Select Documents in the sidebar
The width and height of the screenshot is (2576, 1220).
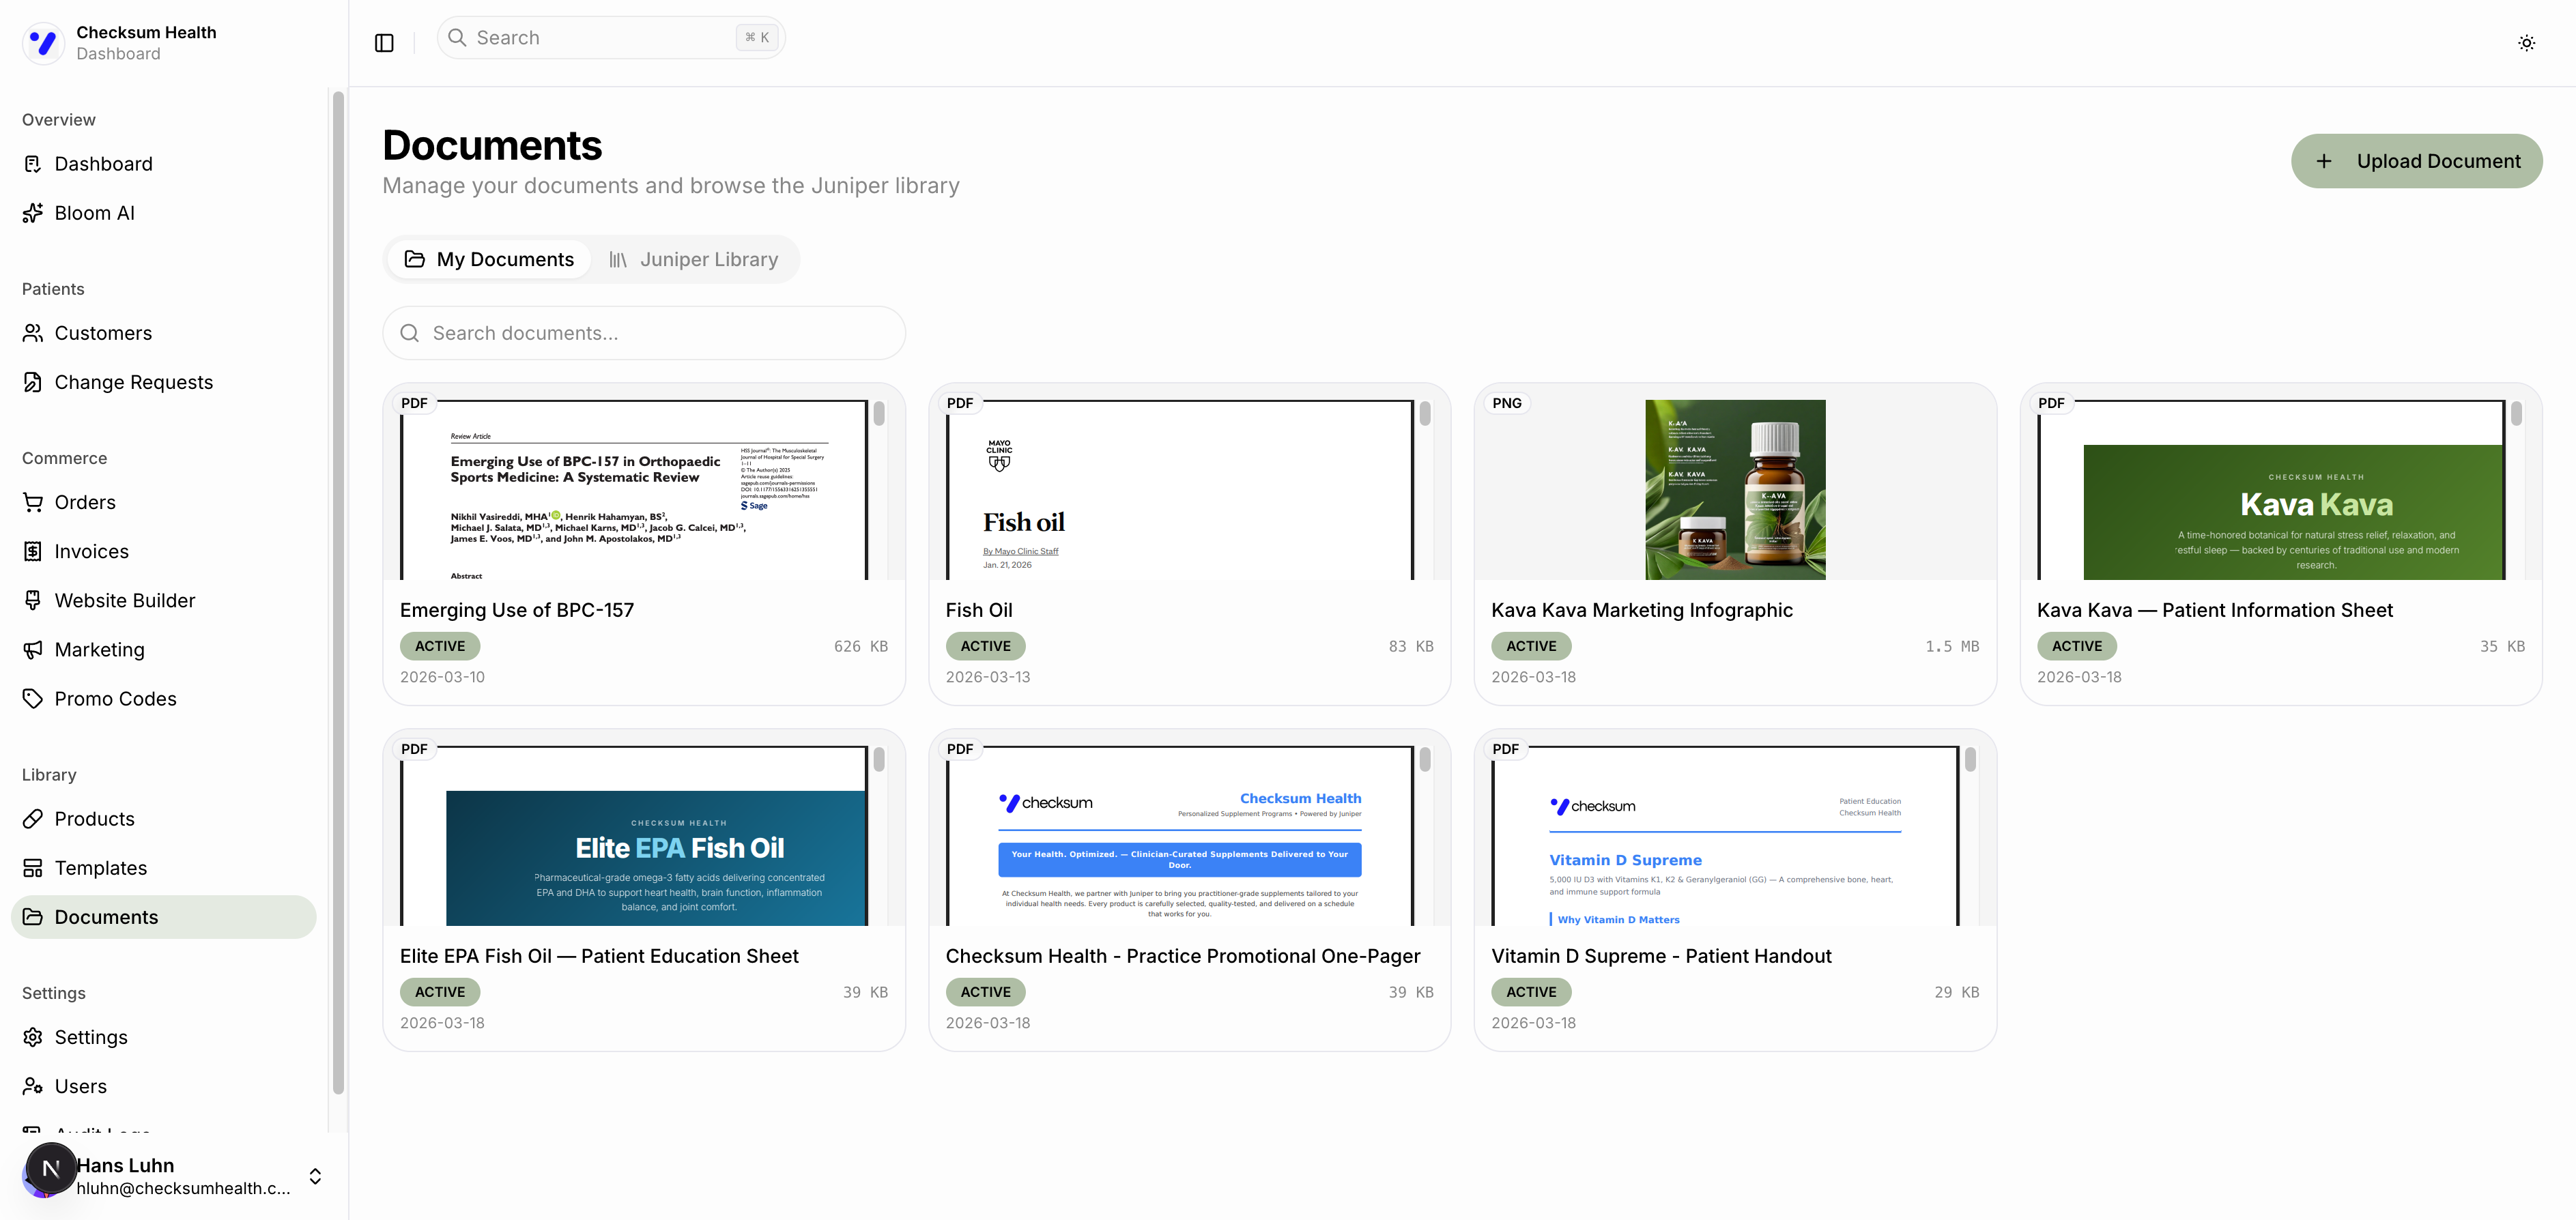163,917
